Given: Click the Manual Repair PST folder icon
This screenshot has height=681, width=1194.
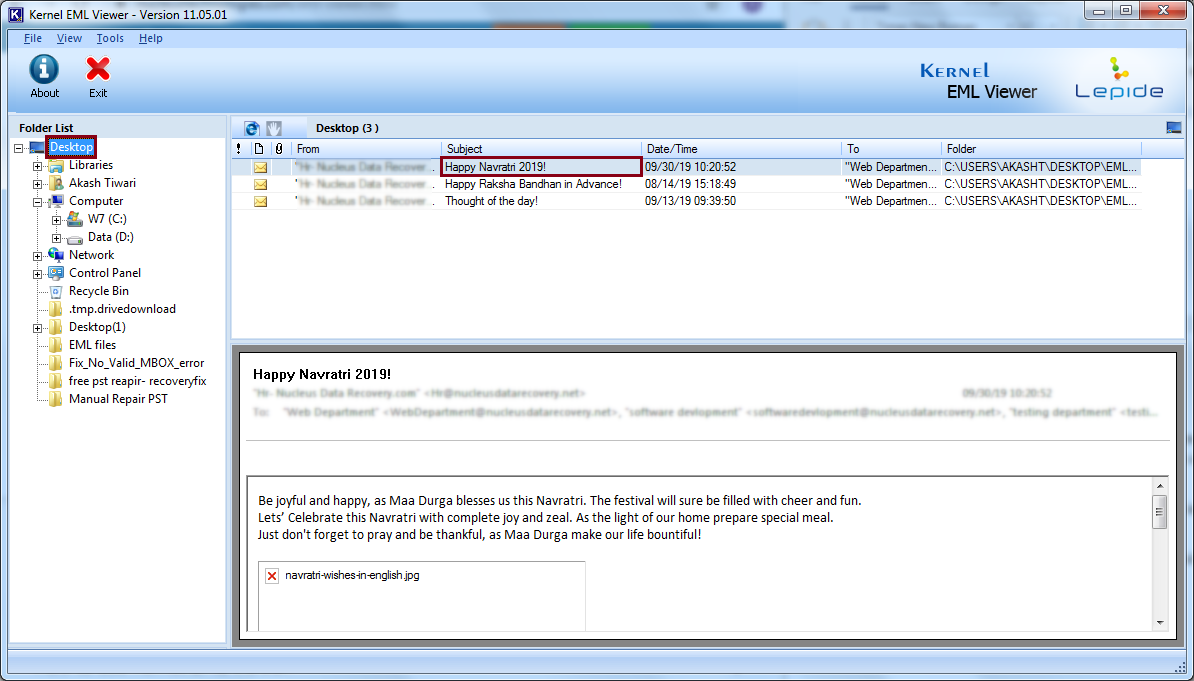Looking at the screenshot, I should [56, 399].
